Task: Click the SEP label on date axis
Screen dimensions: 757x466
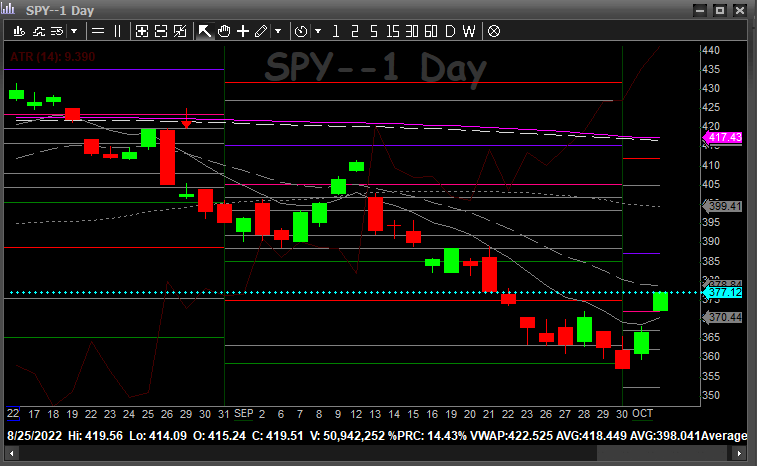Action: pyautogui.click(x=244, y=413)
